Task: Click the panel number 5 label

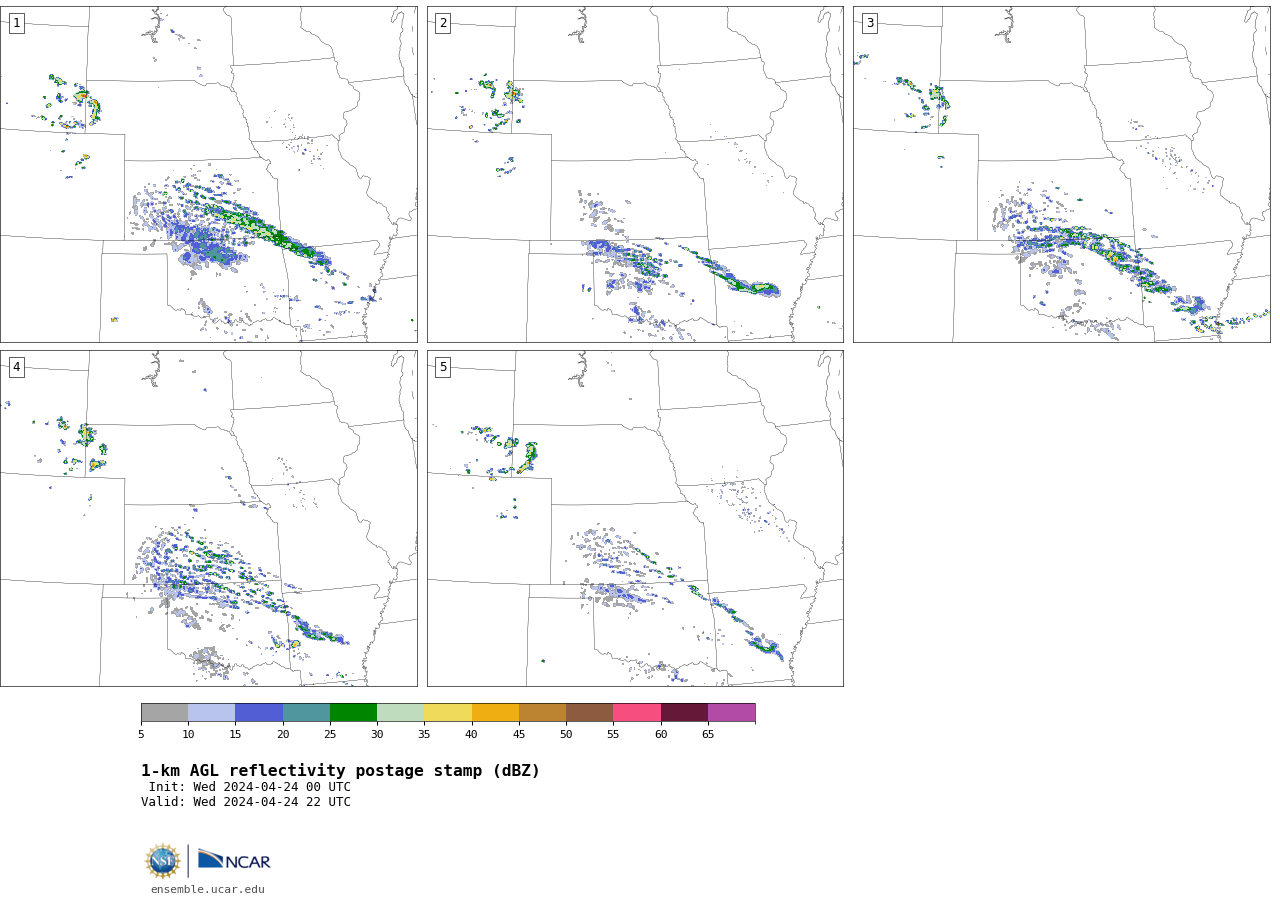Action: tap(443, 367)
